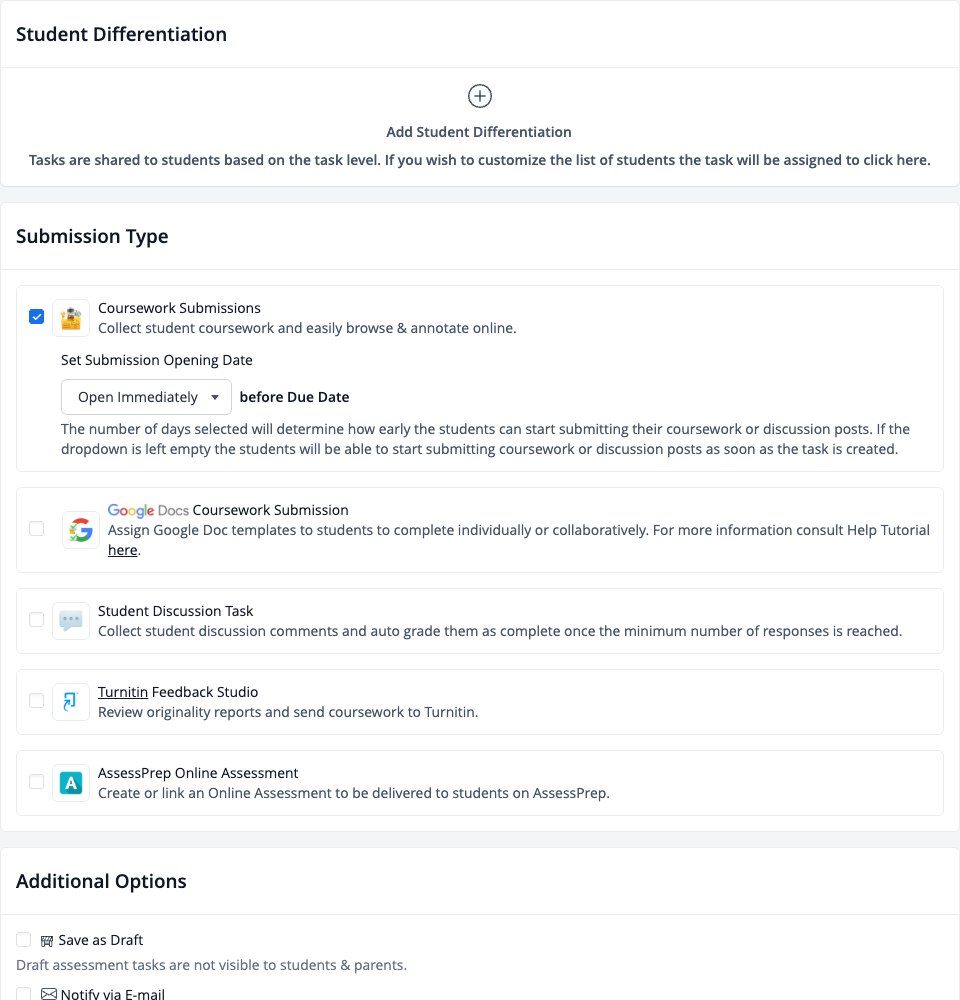This screenshot has width=960, height=1000.
Task: Click the Coursework Submissions treasure chest icon
Action: [71, 318]
